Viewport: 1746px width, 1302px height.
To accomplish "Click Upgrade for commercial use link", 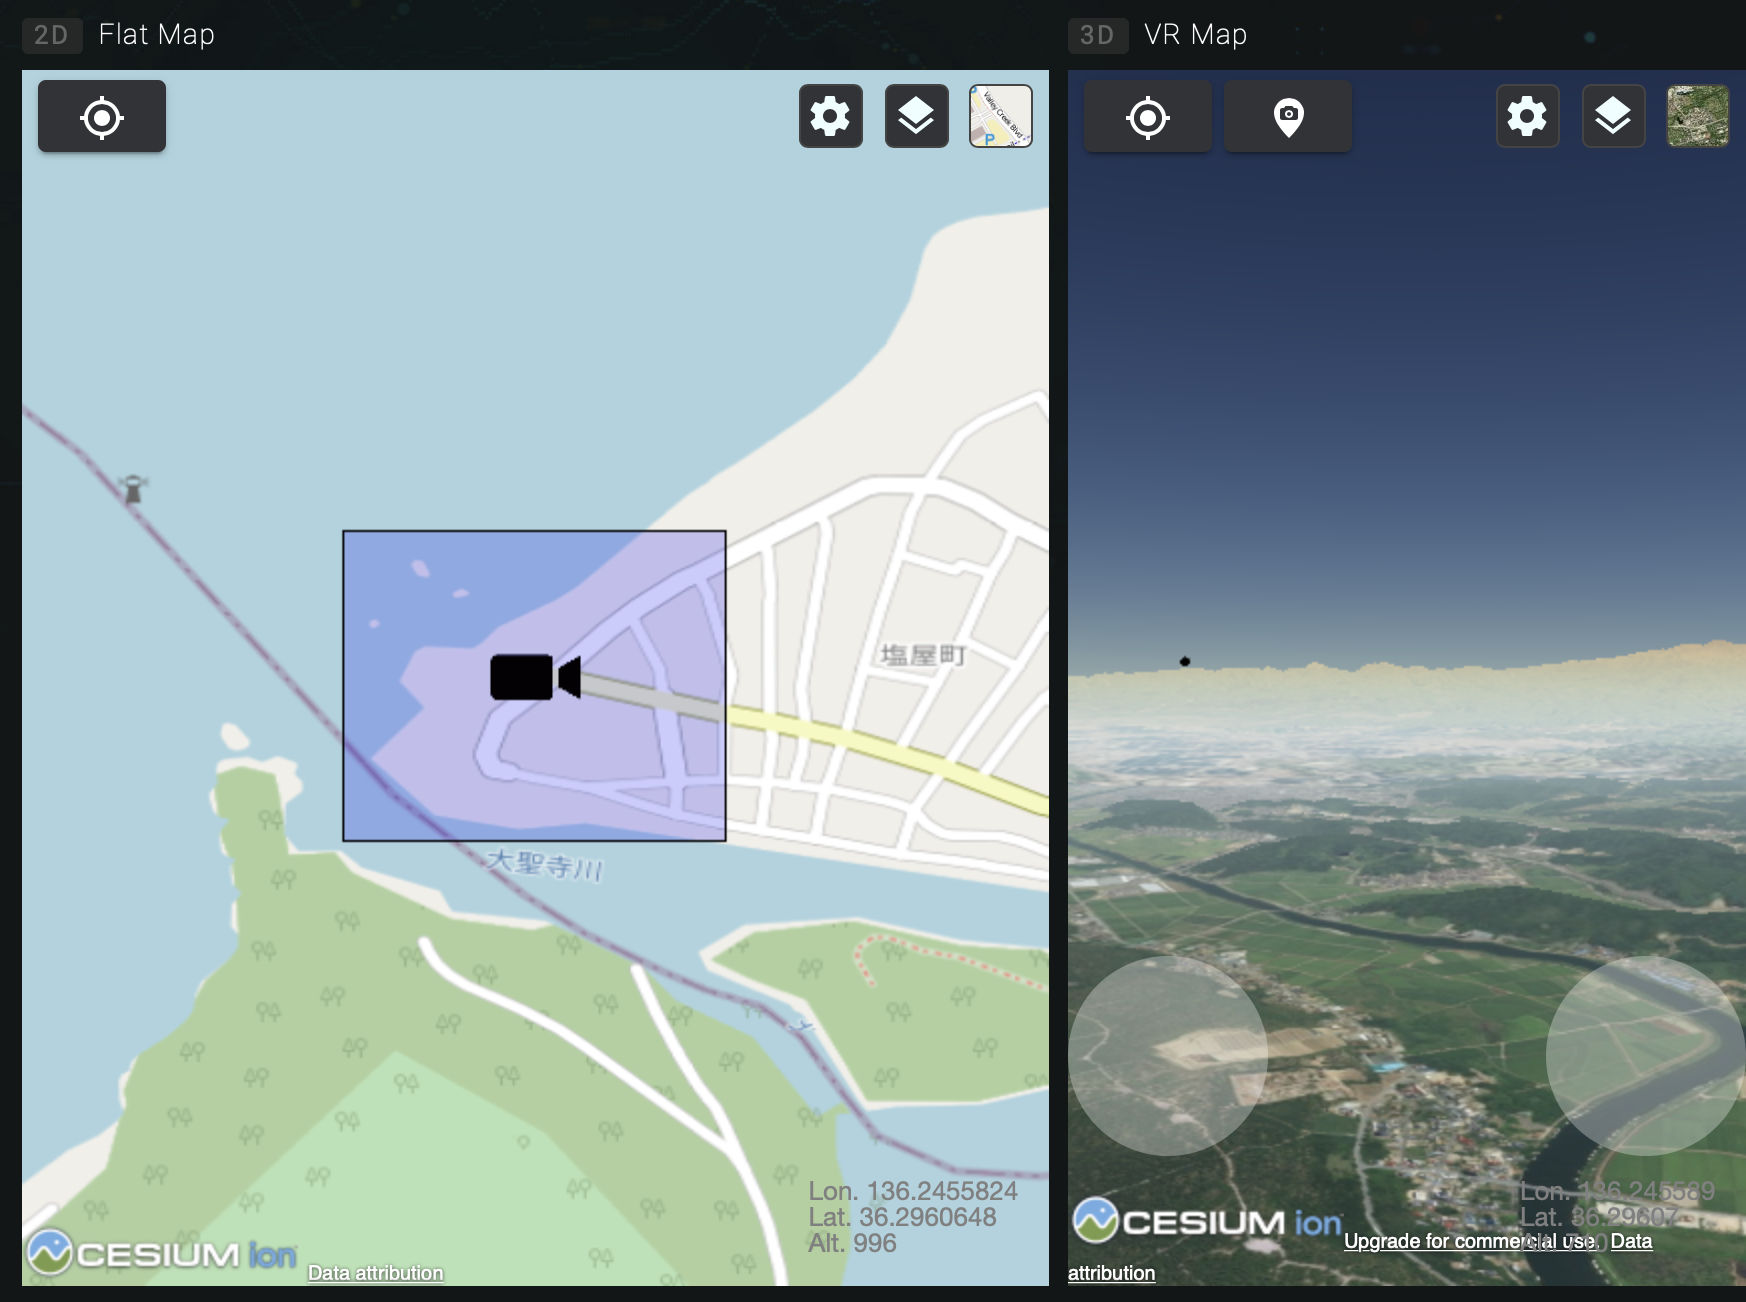I will (1470, 1241).
